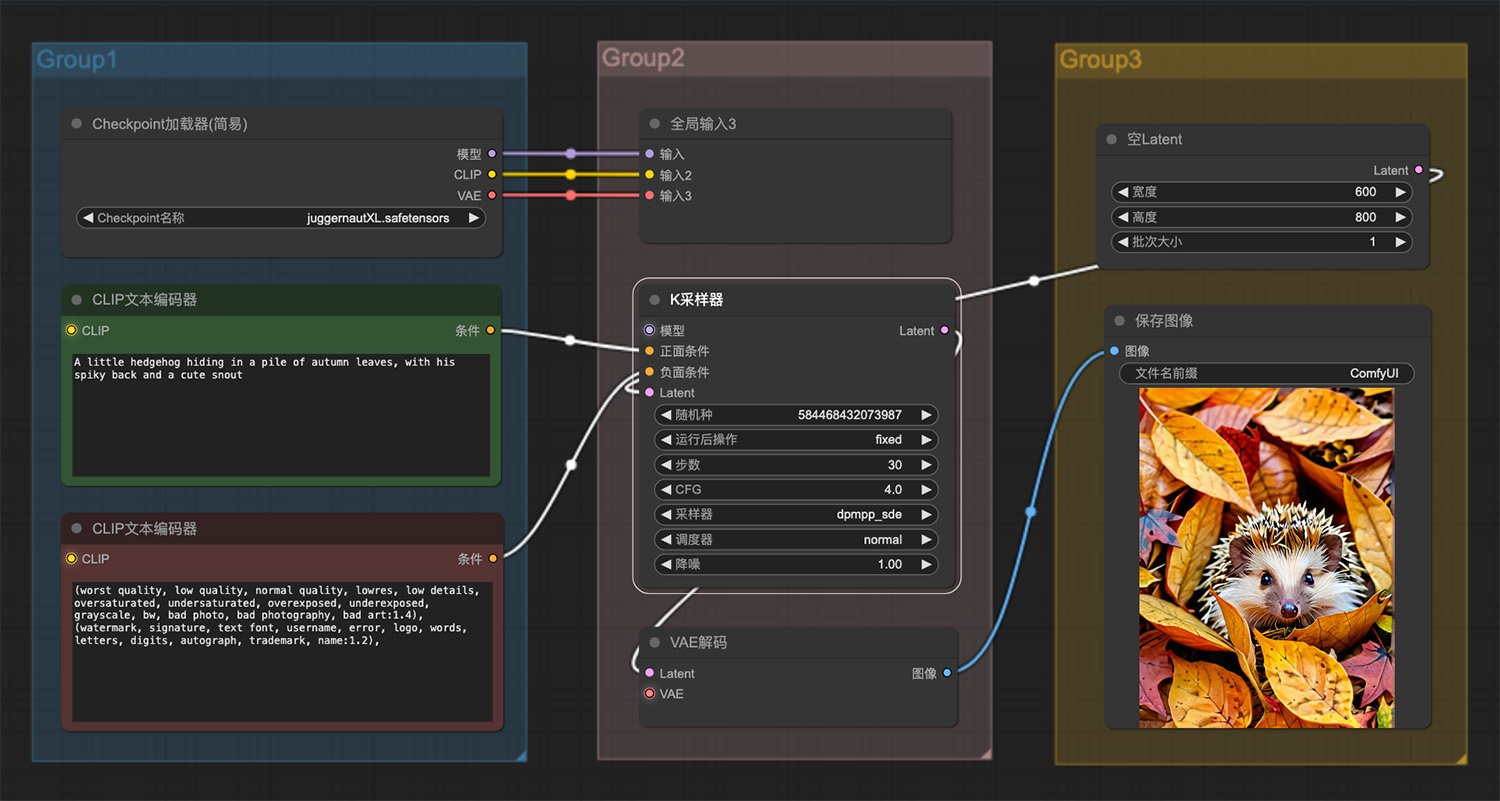Viewport: 1500px width, 801px height.
Task: Click the 输入3 port on 全局输入3 node
Action: pos(650,195)
